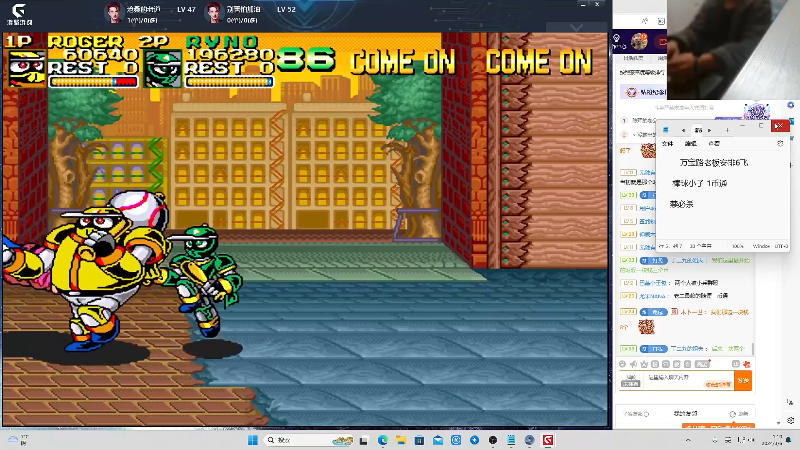Click the first player's avatar in header
800x450 pixels.
coord(113,13)
